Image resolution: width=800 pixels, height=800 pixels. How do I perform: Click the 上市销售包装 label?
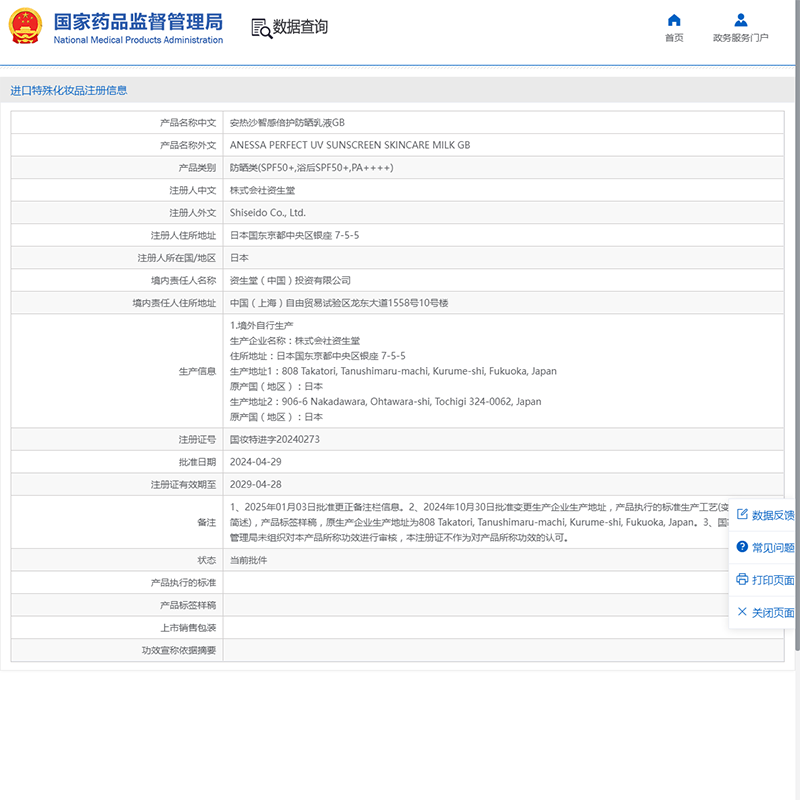pos(188,628)
